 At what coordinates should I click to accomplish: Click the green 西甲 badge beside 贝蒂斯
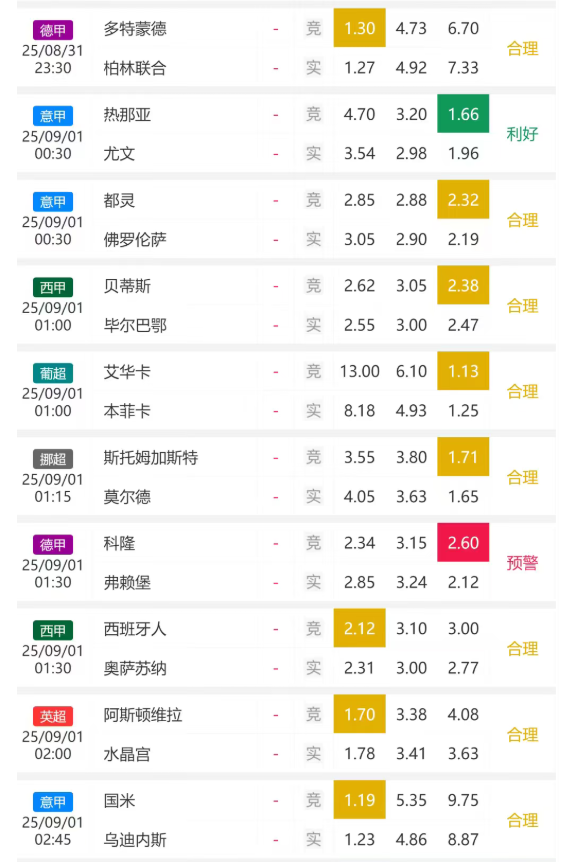[53, 287]
